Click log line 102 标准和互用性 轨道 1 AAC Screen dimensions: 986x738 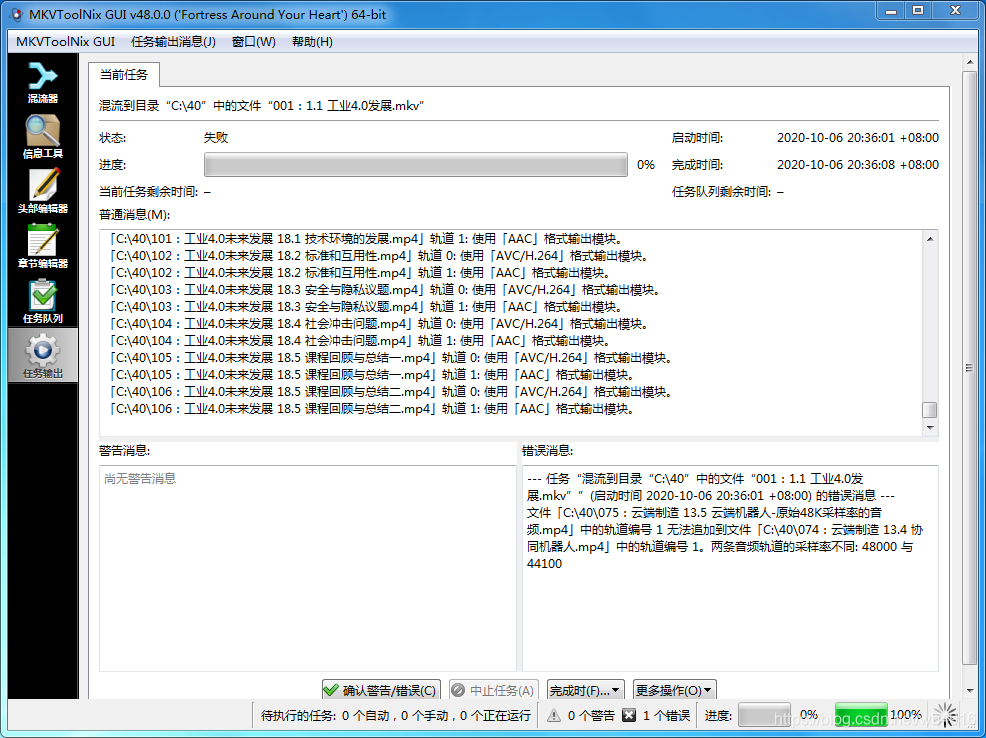[x=360, y=273]
